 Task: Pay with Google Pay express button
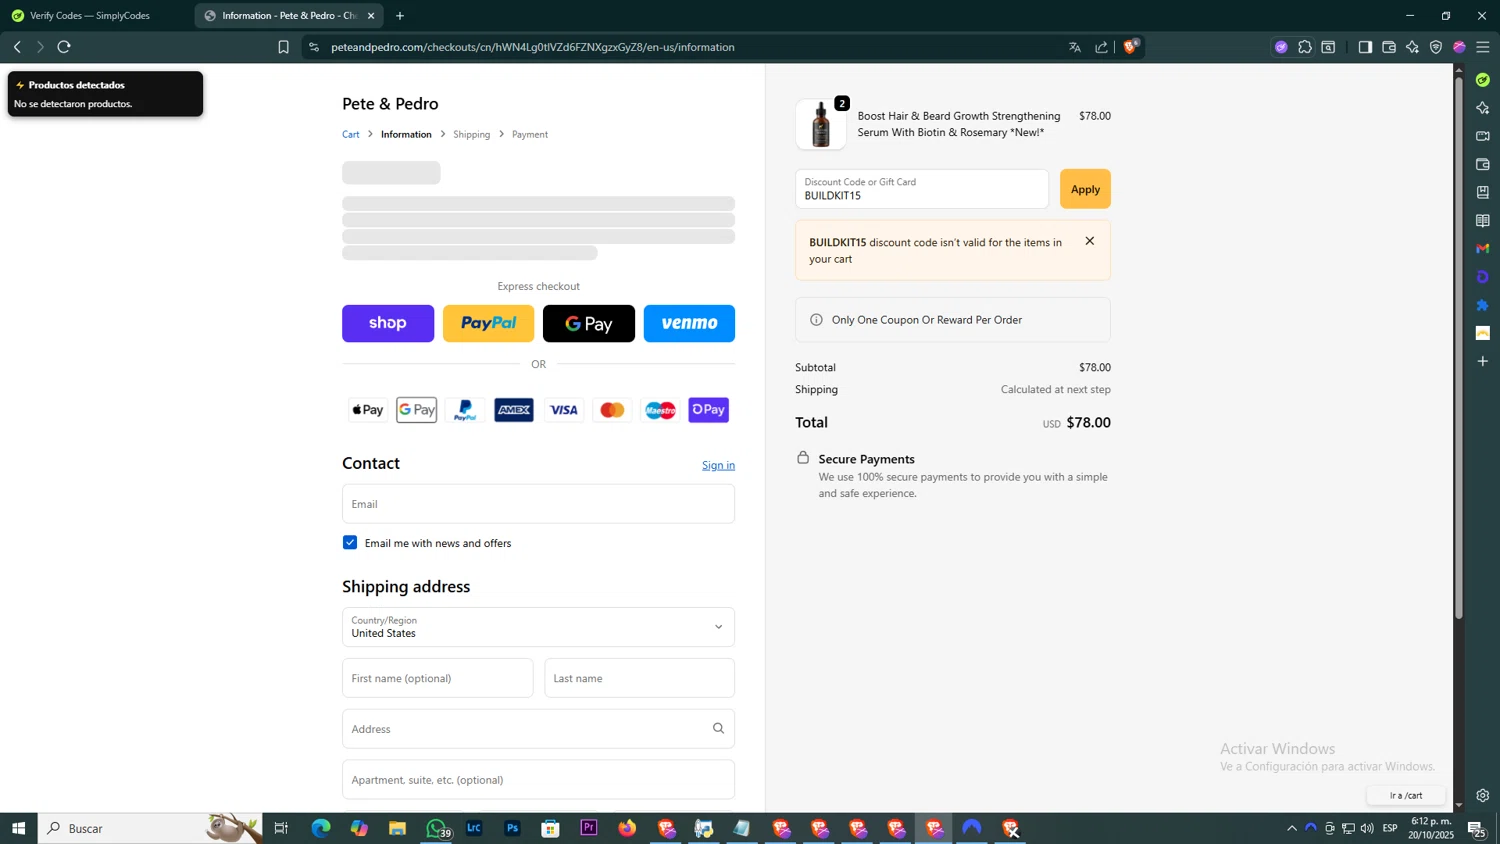pyautogui.click(x=589, y=323)
